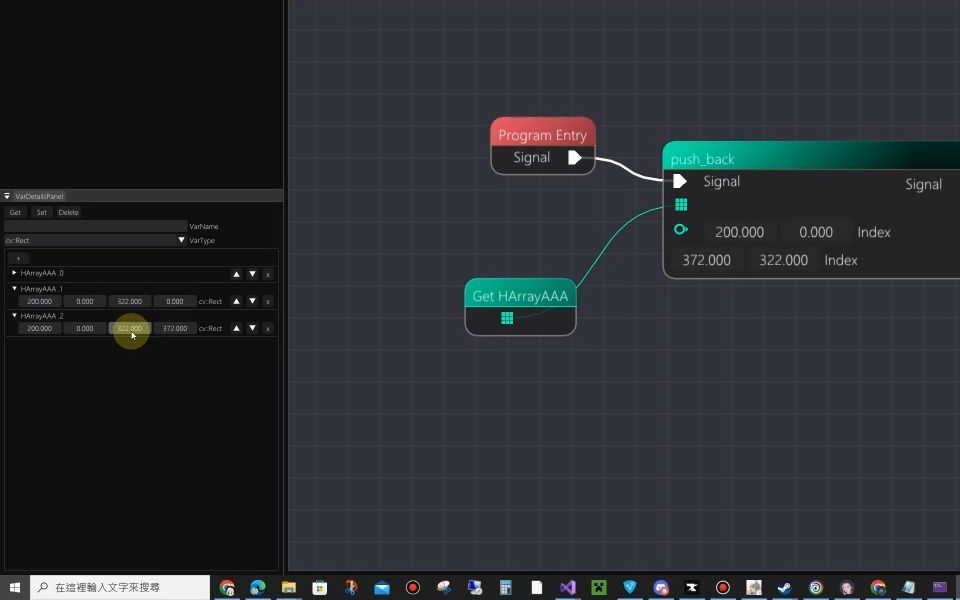The height and width of the screenshot is (600, 960).
Task: Click push_back's array grid input pin
Action: click(x=681, y=204)
